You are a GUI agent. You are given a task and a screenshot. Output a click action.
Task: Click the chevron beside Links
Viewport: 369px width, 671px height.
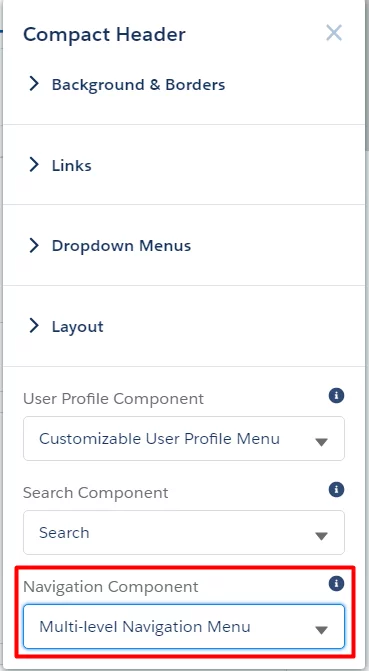(x=34, y=165)
